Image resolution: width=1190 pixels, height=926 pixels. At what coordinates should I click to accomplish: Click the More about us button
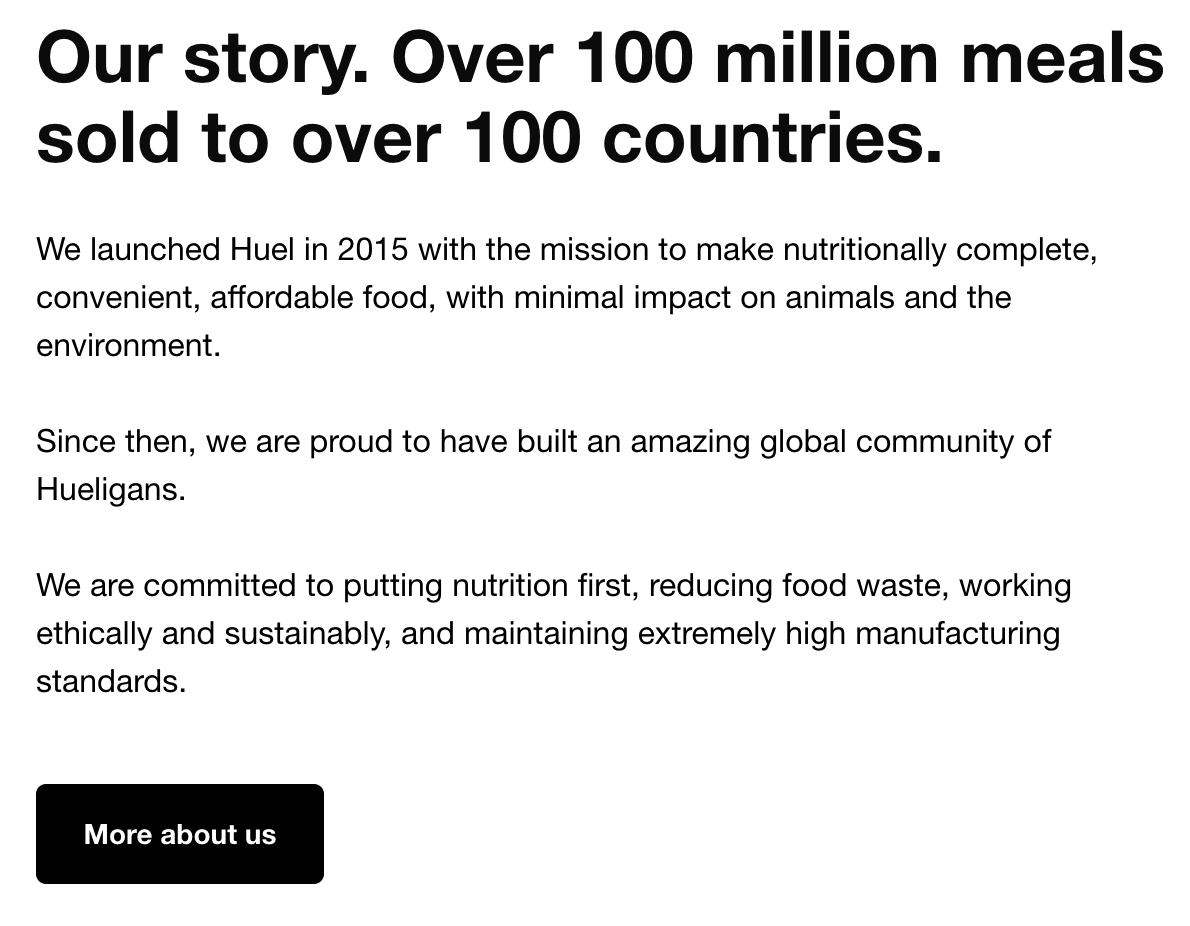[180, 834]
